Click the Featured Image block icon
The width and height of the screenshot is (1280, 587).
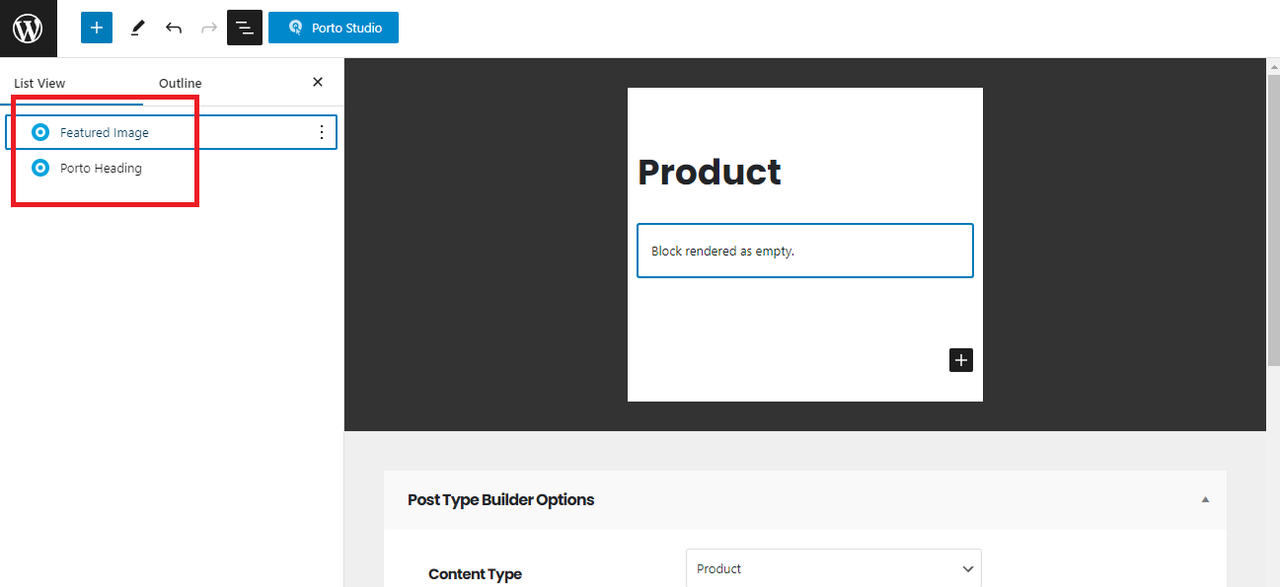coord(40,132)
